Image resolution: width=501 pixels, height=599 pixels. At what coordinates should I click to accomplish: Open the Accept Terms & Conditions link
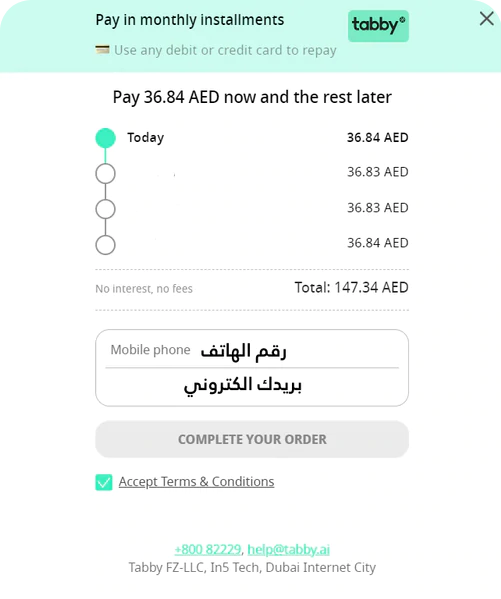[196, 482]
